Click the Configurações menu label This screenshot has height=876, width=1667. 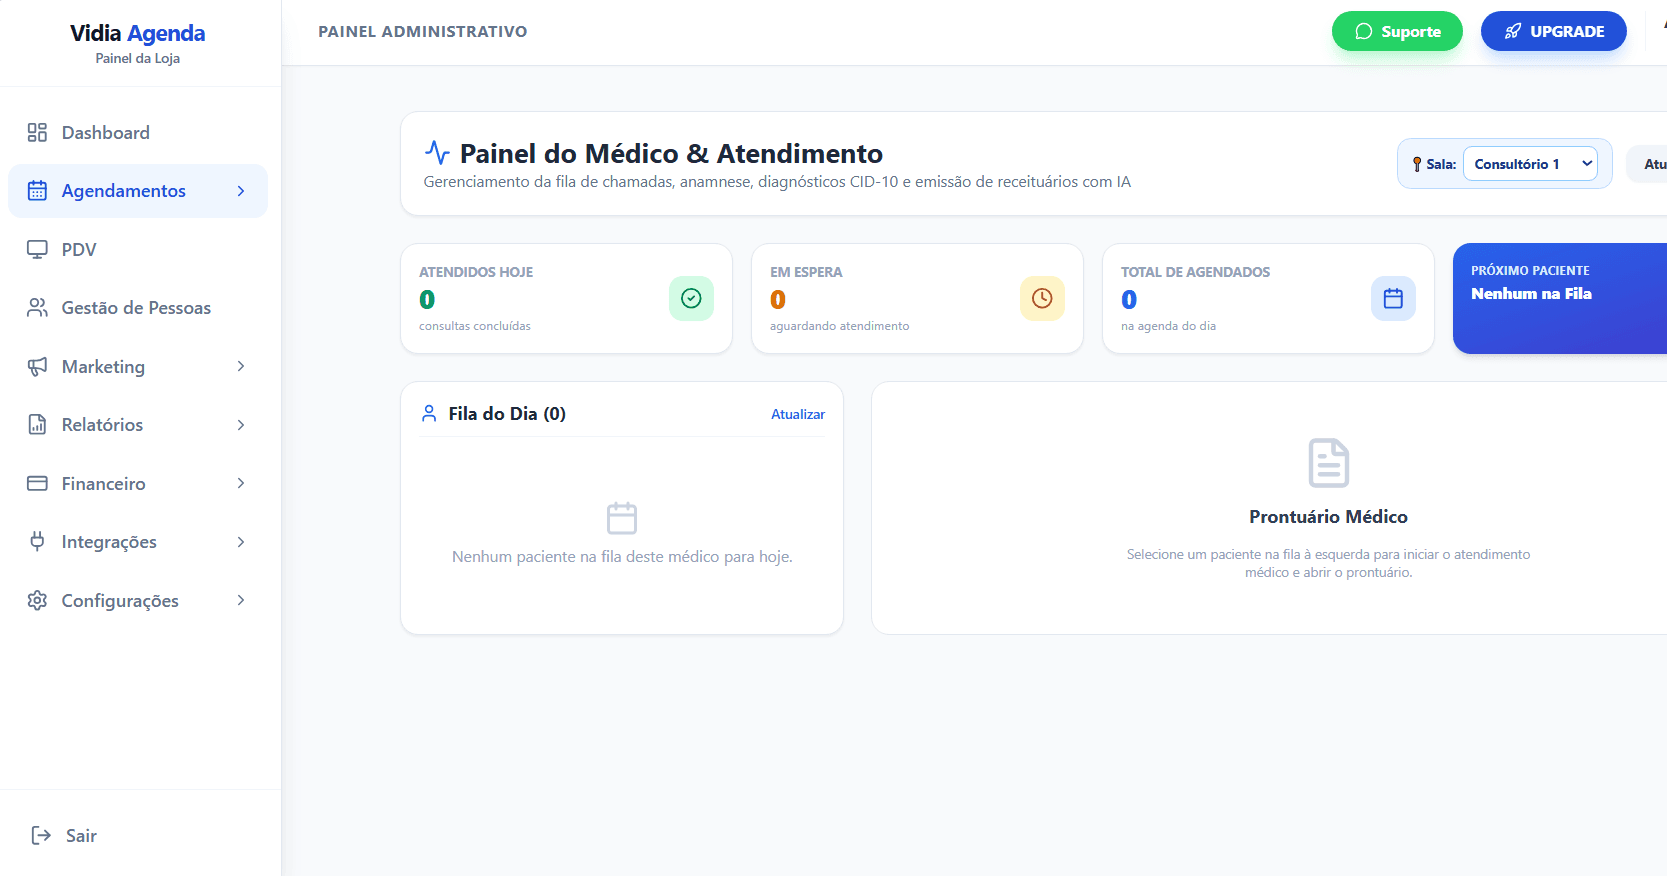(x=120, y=601)
